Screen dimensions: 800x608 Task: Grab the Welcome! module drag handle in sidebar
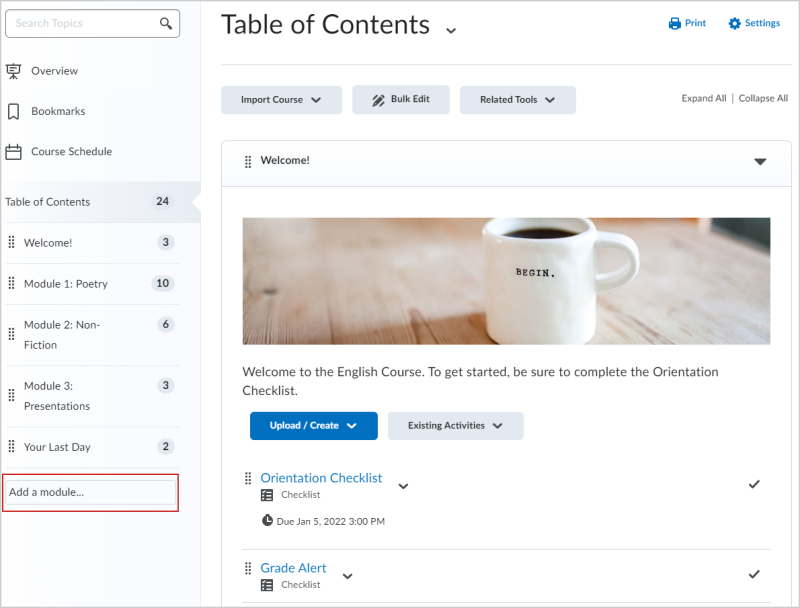pos(11,242)
